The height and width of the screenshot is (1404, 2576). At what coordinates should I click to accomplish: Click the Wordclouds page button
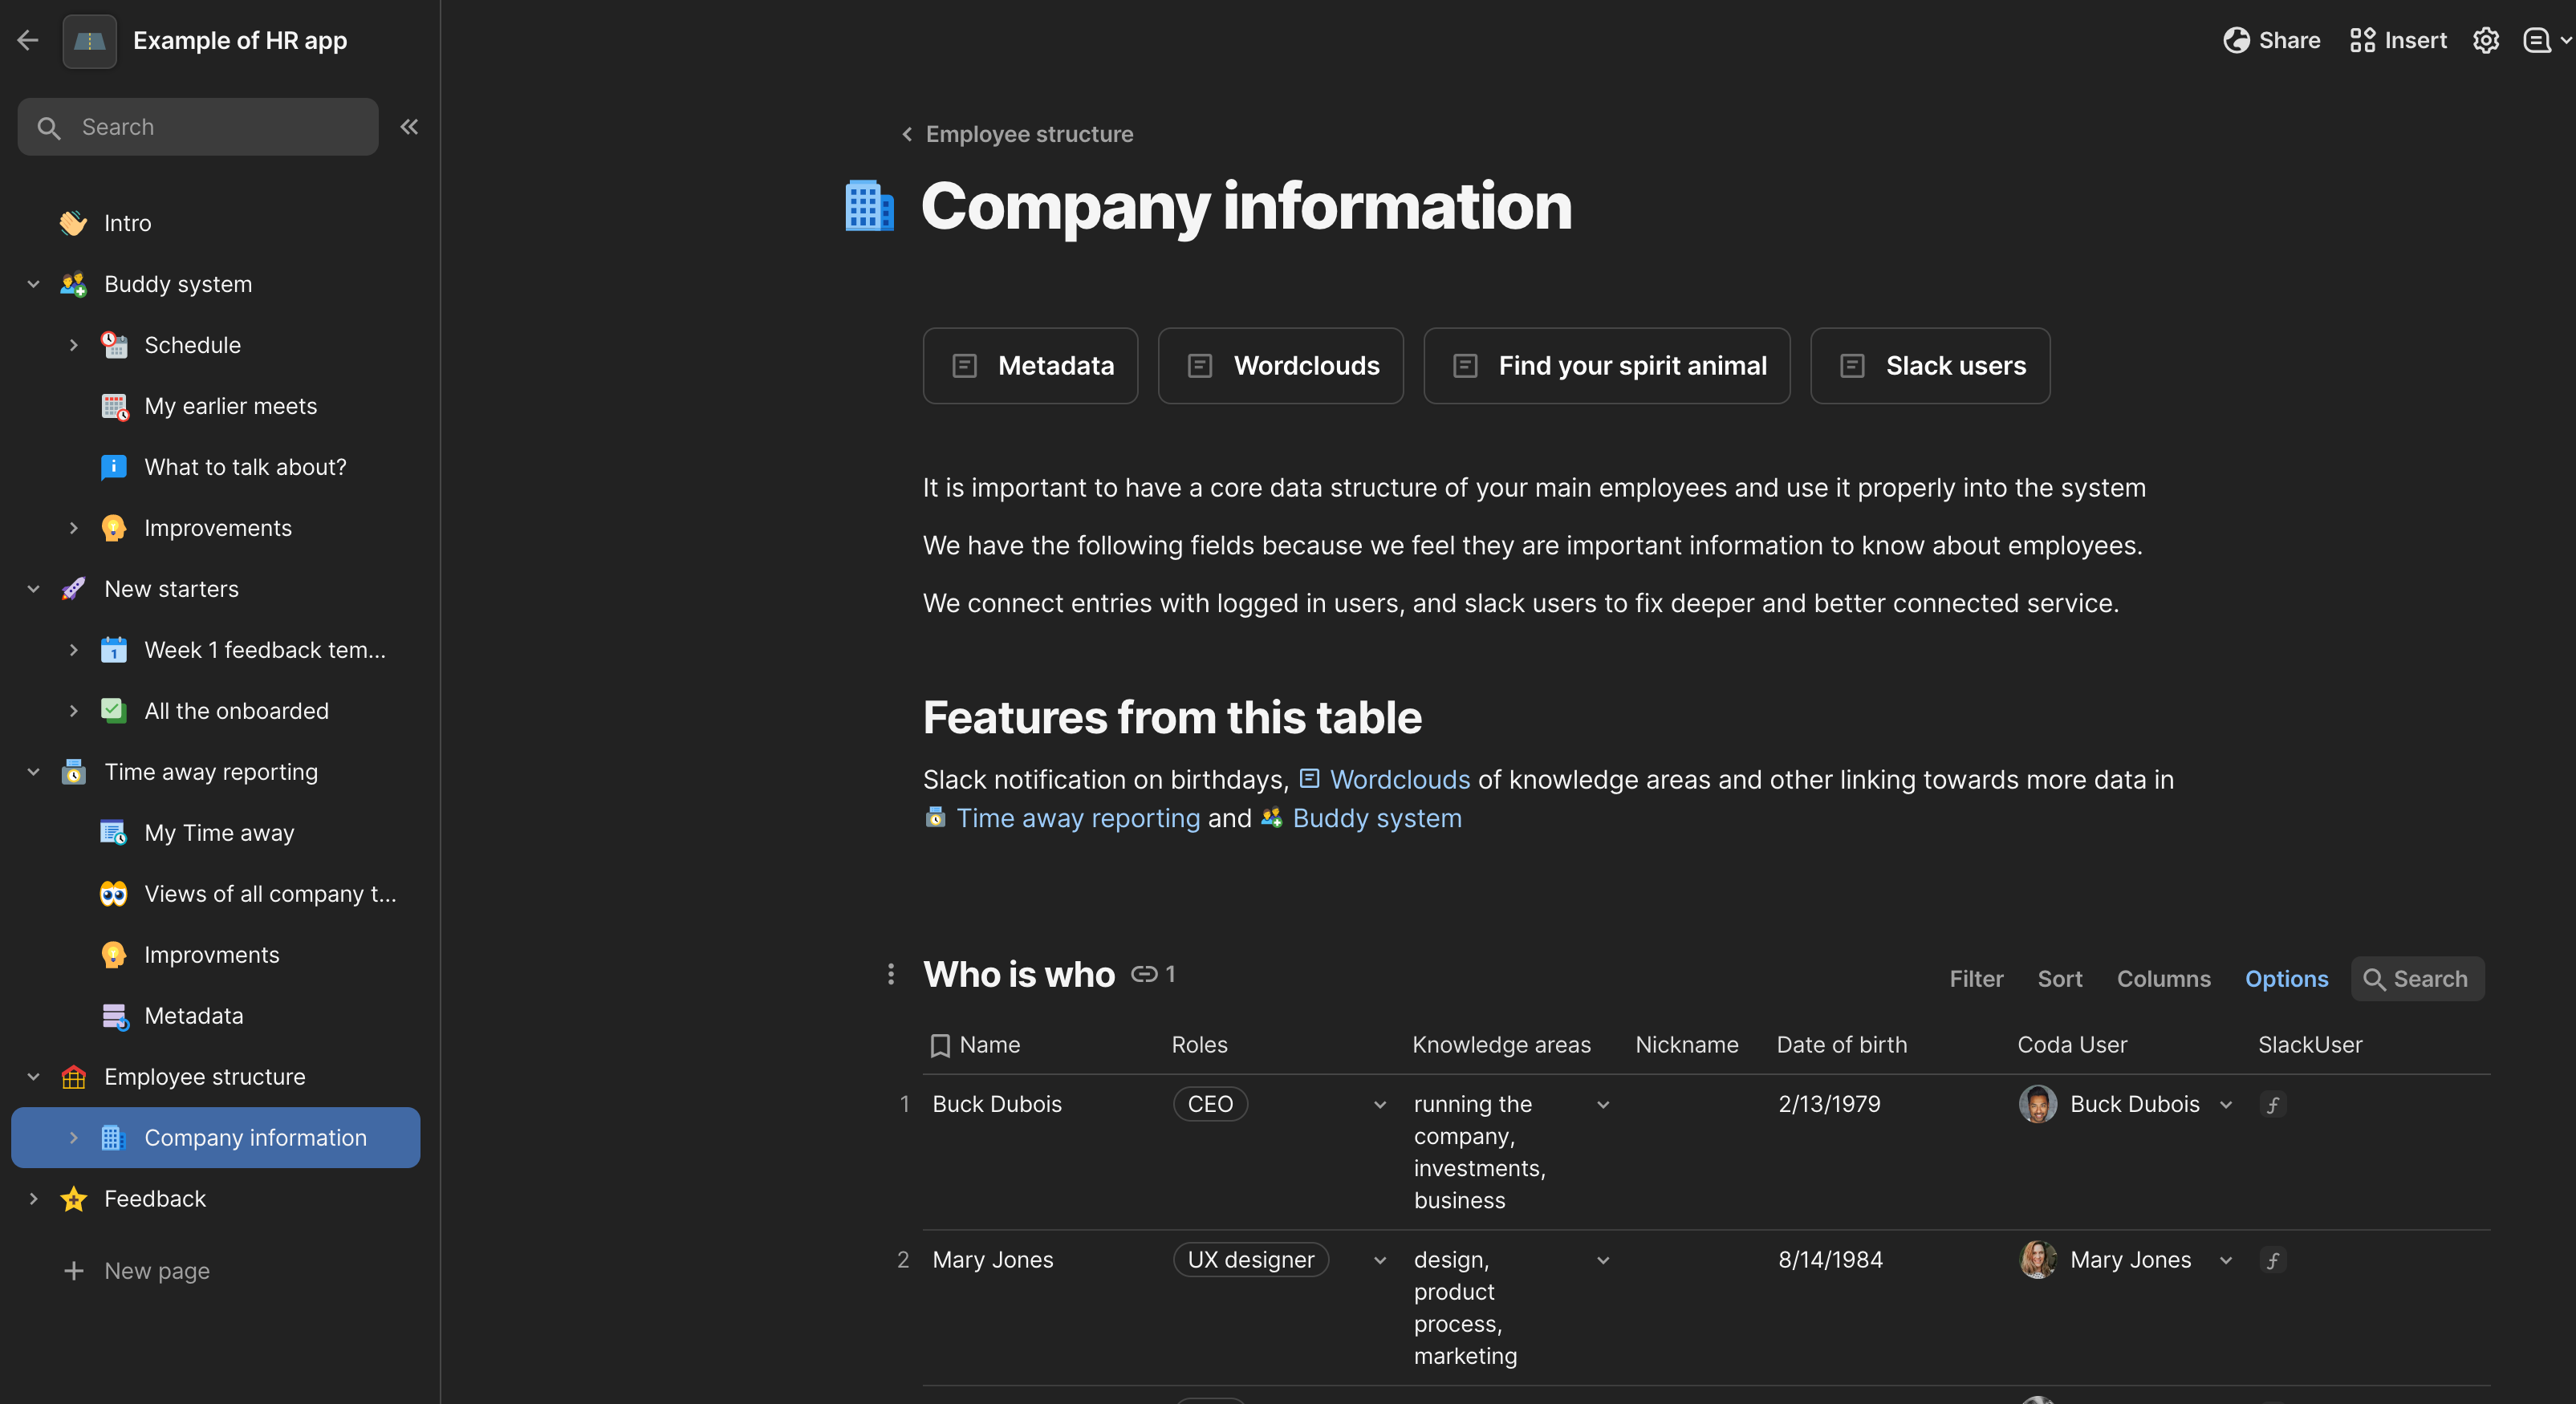coord(1280,366)
